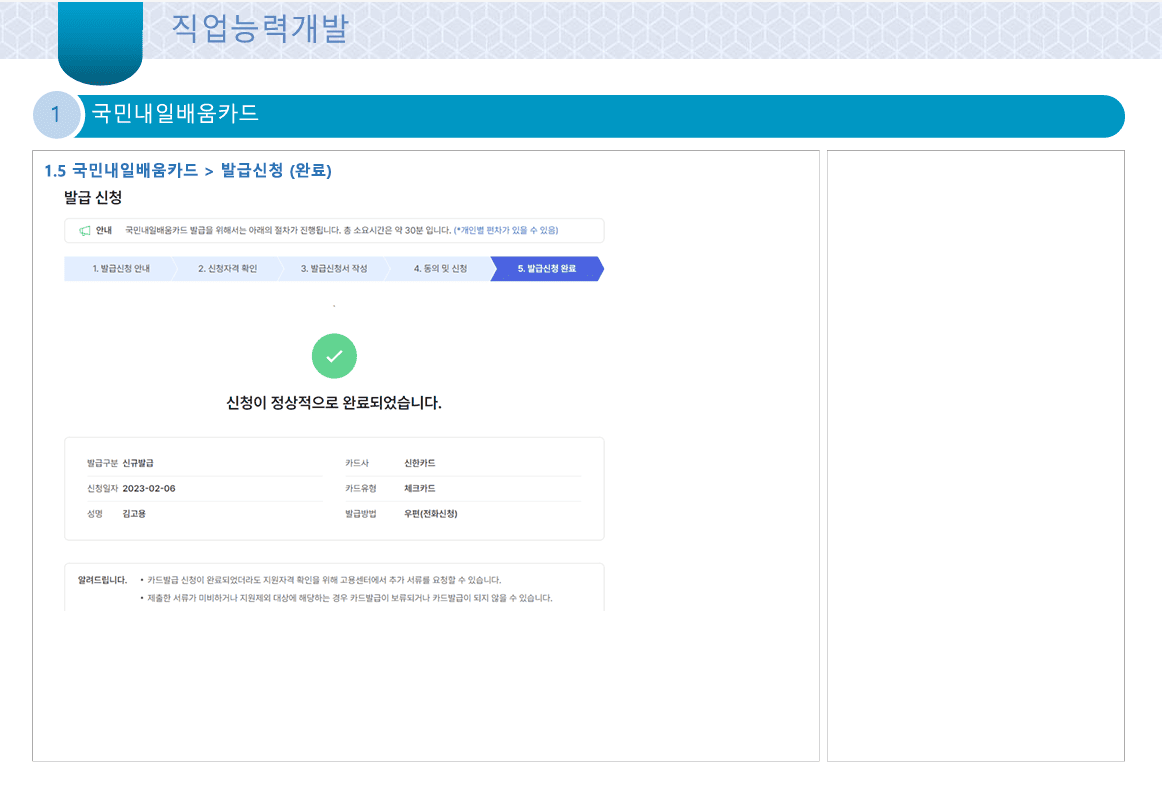Select step 5. 발급신청 완료
The image size is (1162, 811).
point(547,268)
